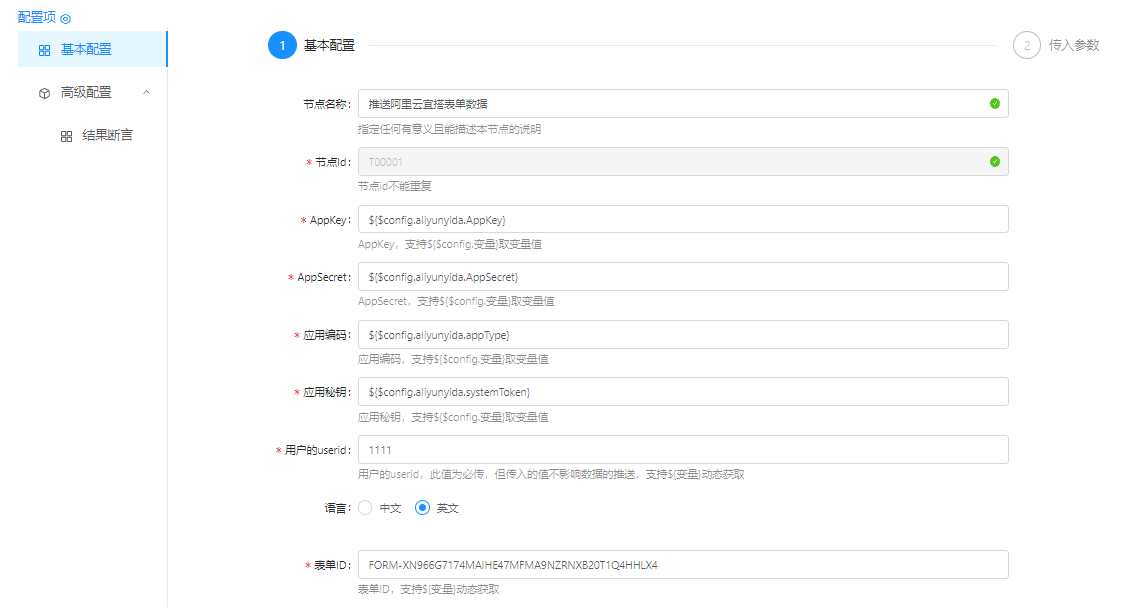The width and height of the screenshot is (1138, 607).
Task: Select the 中文 language radio button
Action: pyautogui.click(x=365, y=508)
